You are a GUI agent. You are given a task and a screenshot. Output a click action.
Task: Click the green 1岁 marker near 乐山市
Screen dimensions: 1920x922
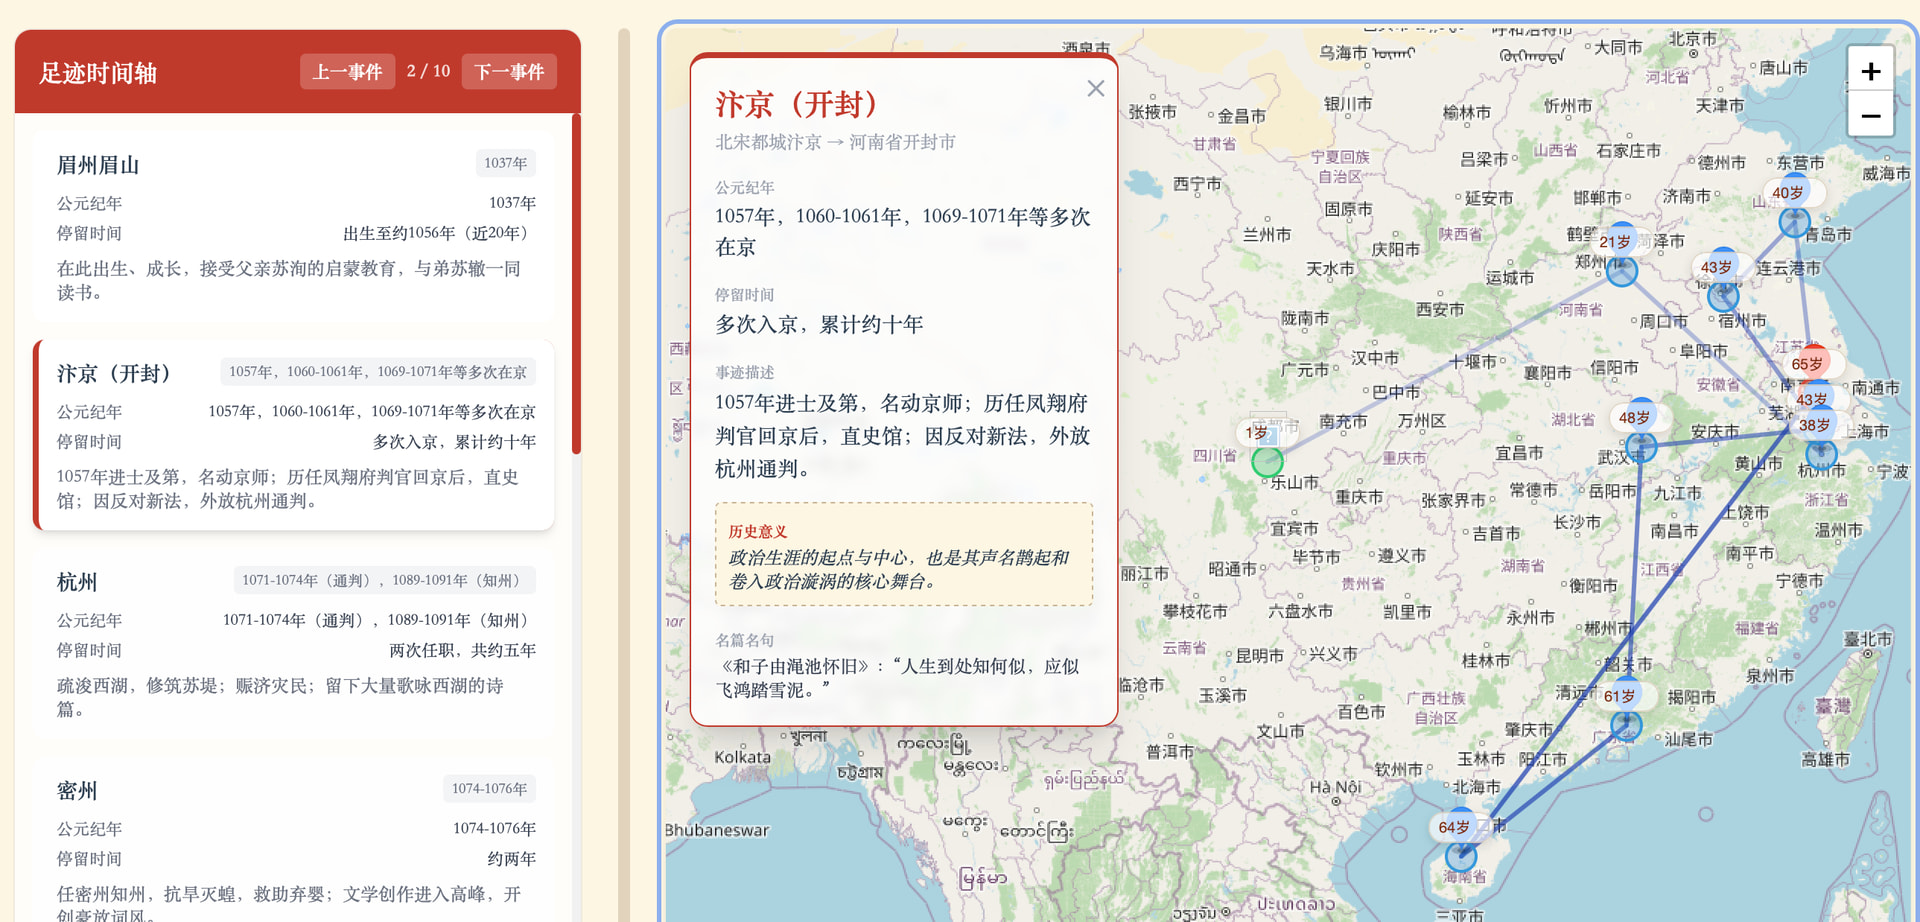1267,461
